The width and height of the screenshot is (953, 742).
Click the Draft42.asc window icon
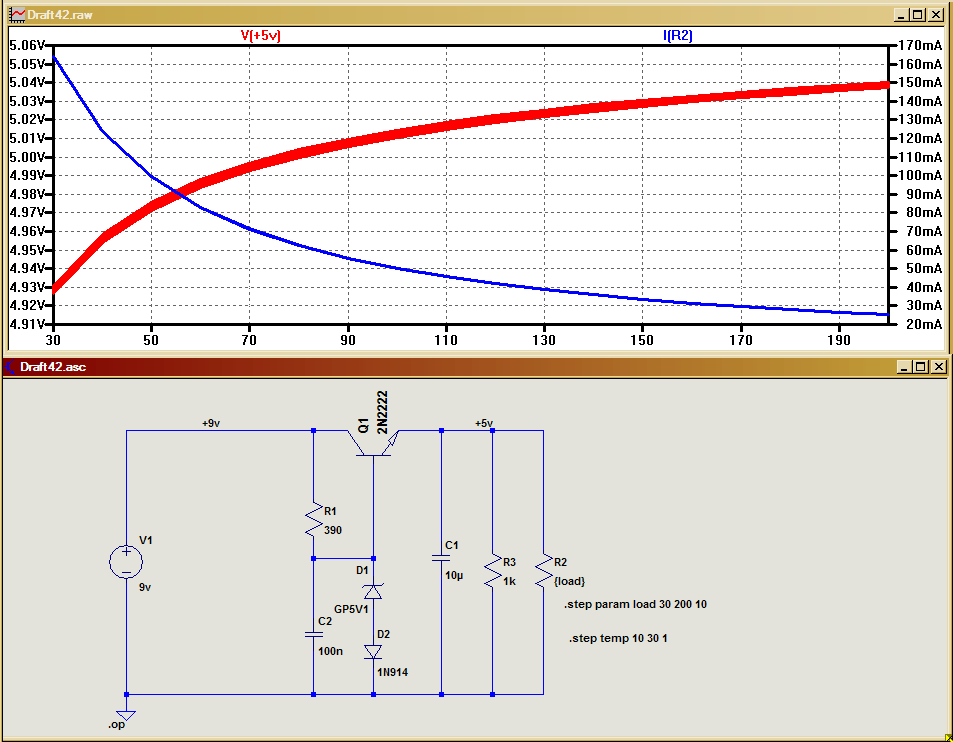click(10, 366)
